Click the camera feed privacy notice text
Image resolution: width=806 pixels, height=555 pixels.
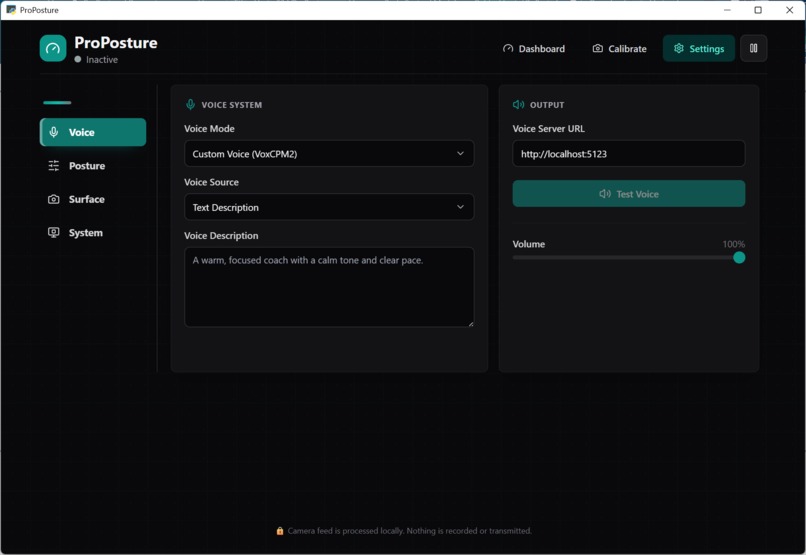[x=410, y=531]
